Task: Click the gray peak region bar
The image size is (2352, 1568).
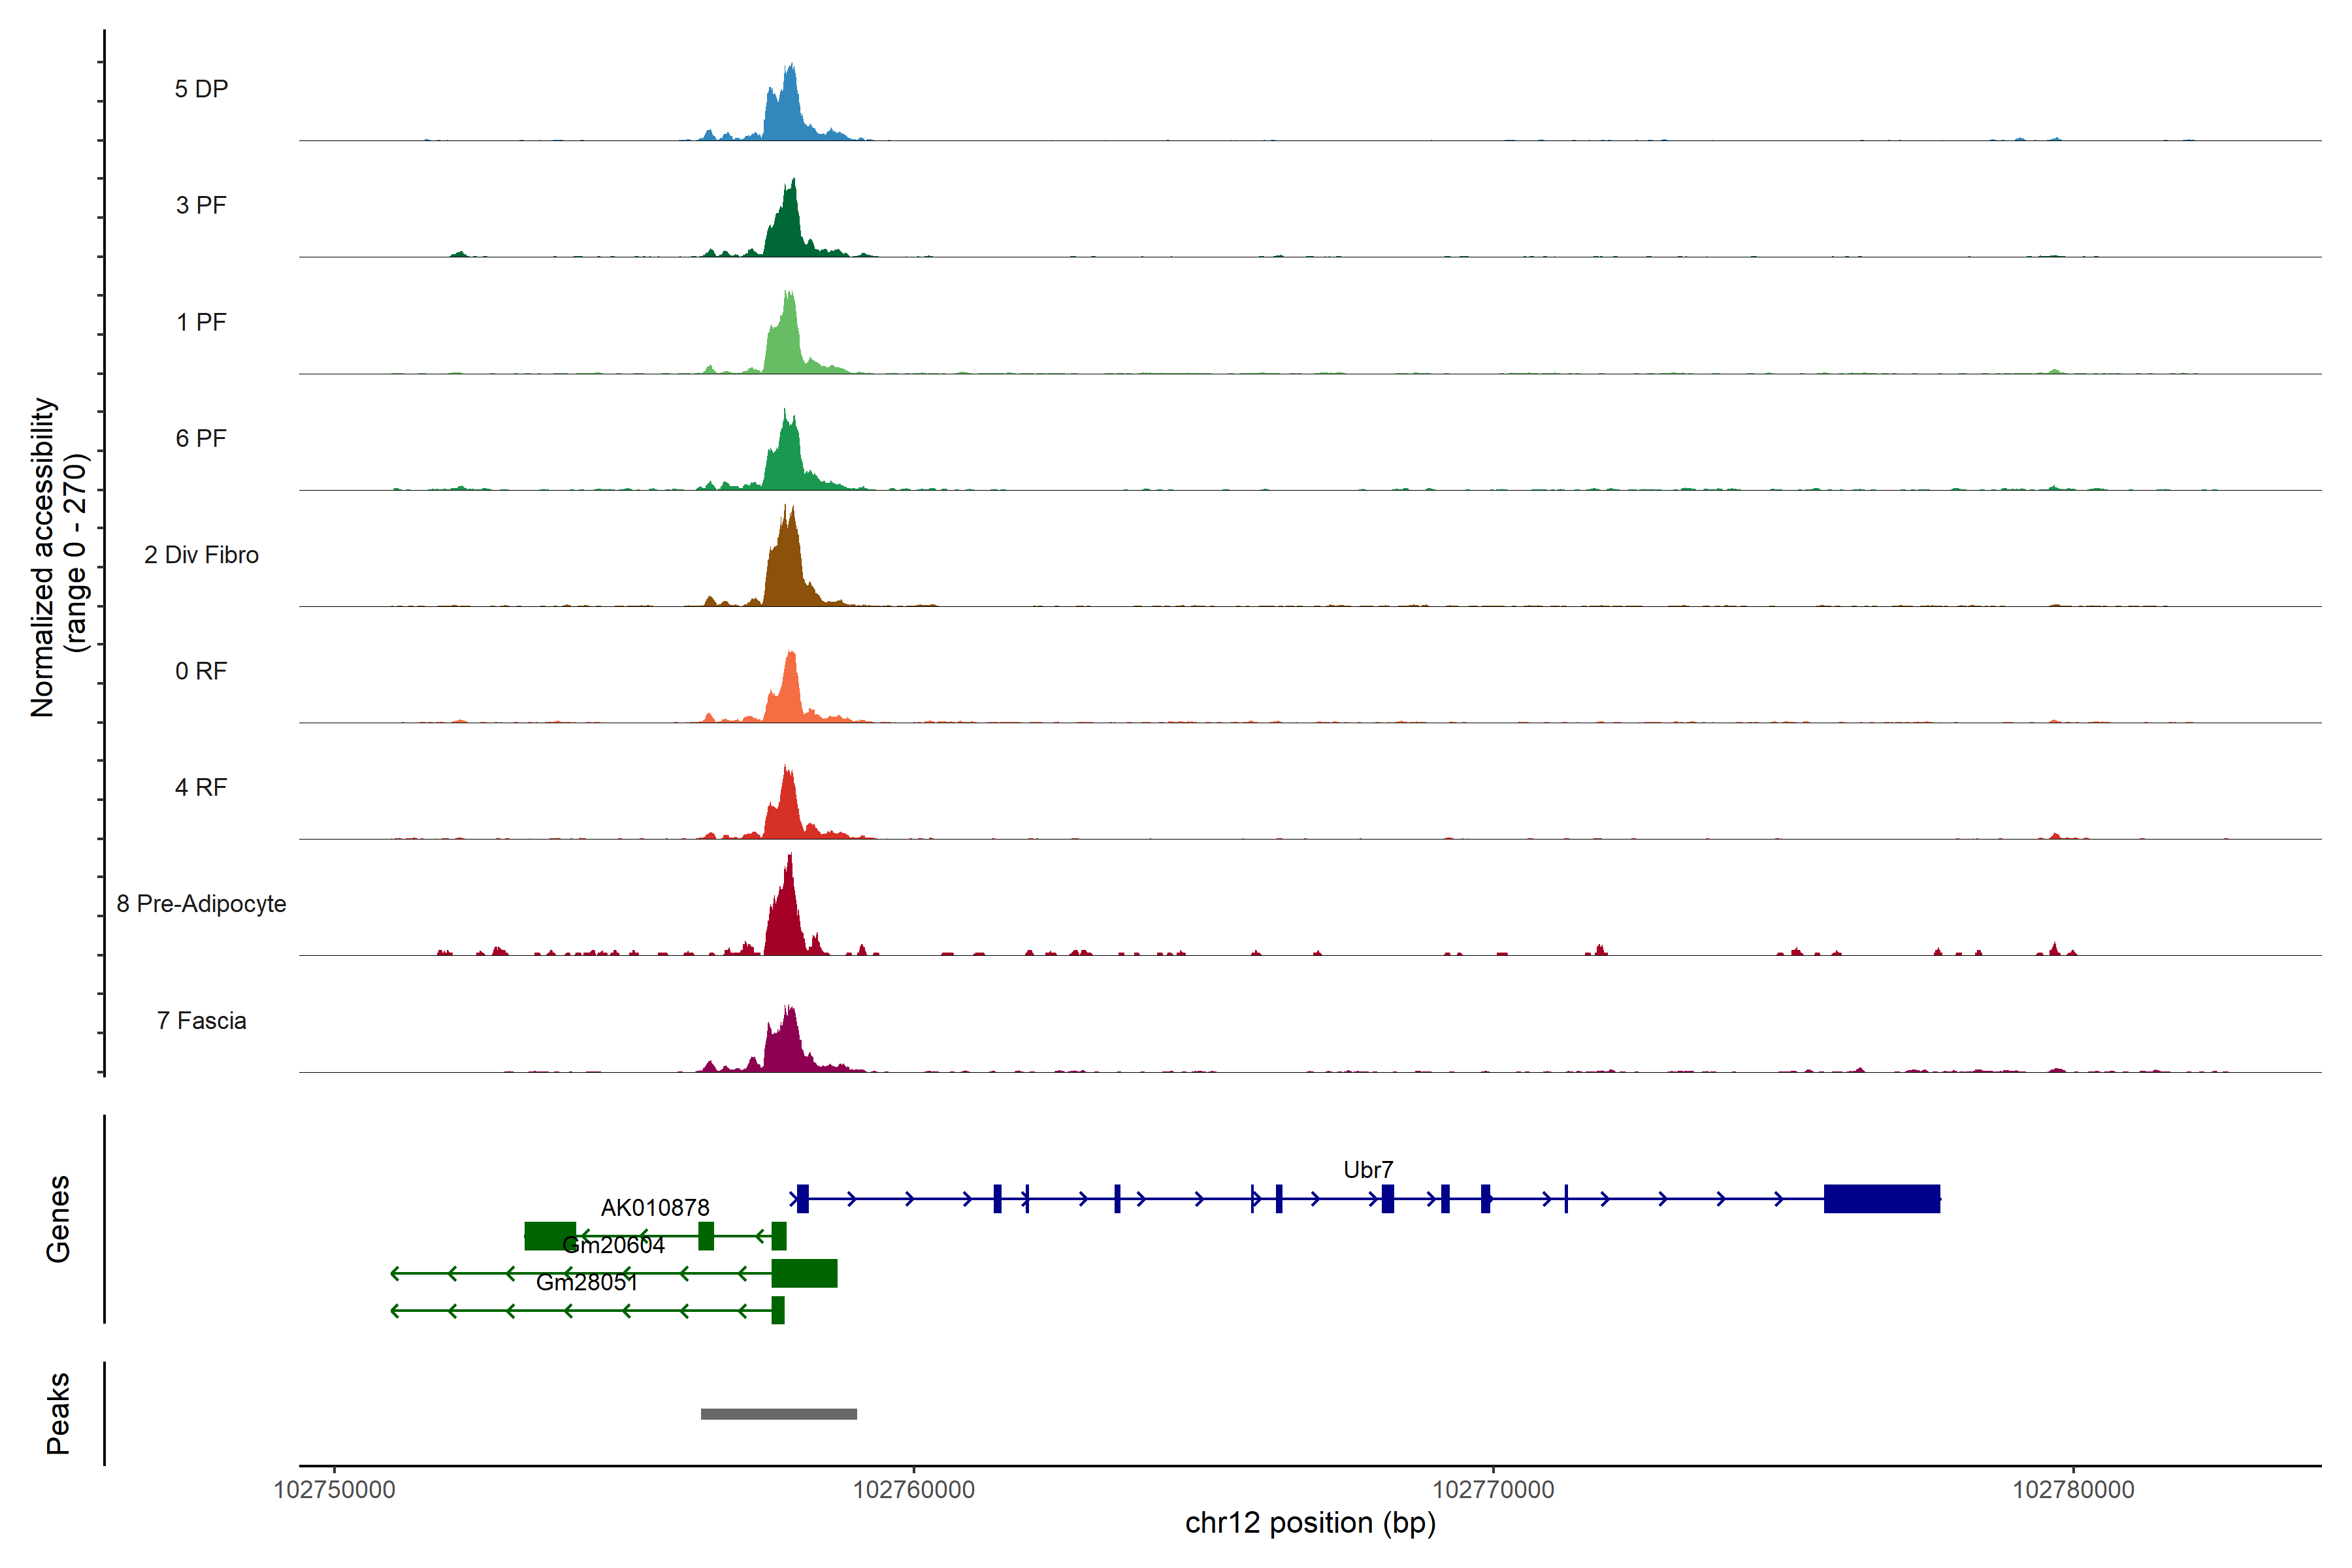Action: pyautogui.click(x=778, y=1414)
